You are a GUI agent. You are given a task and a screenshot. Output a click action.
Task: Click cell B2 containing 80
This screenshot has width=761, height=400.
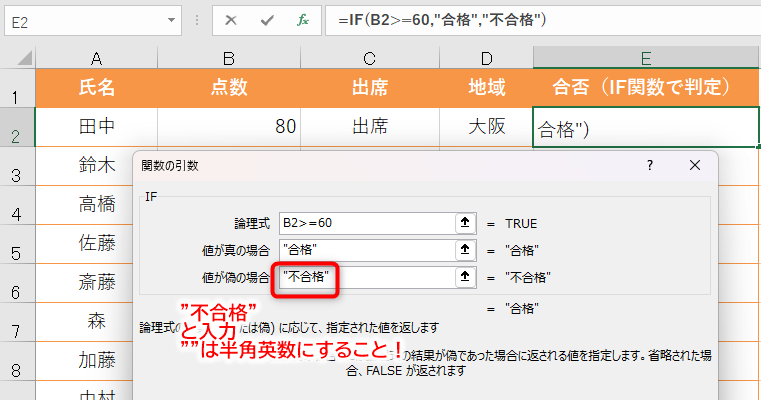pos(229,127)
